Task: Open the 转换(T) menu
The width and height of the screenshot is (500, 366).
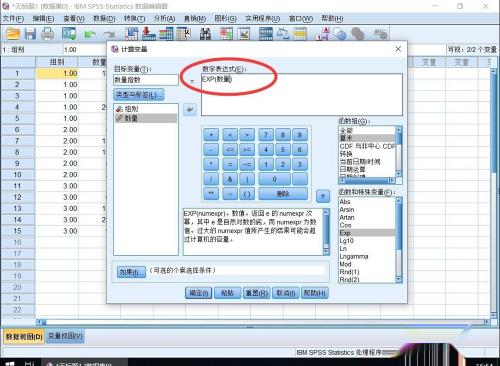Action: pos(134,18)
